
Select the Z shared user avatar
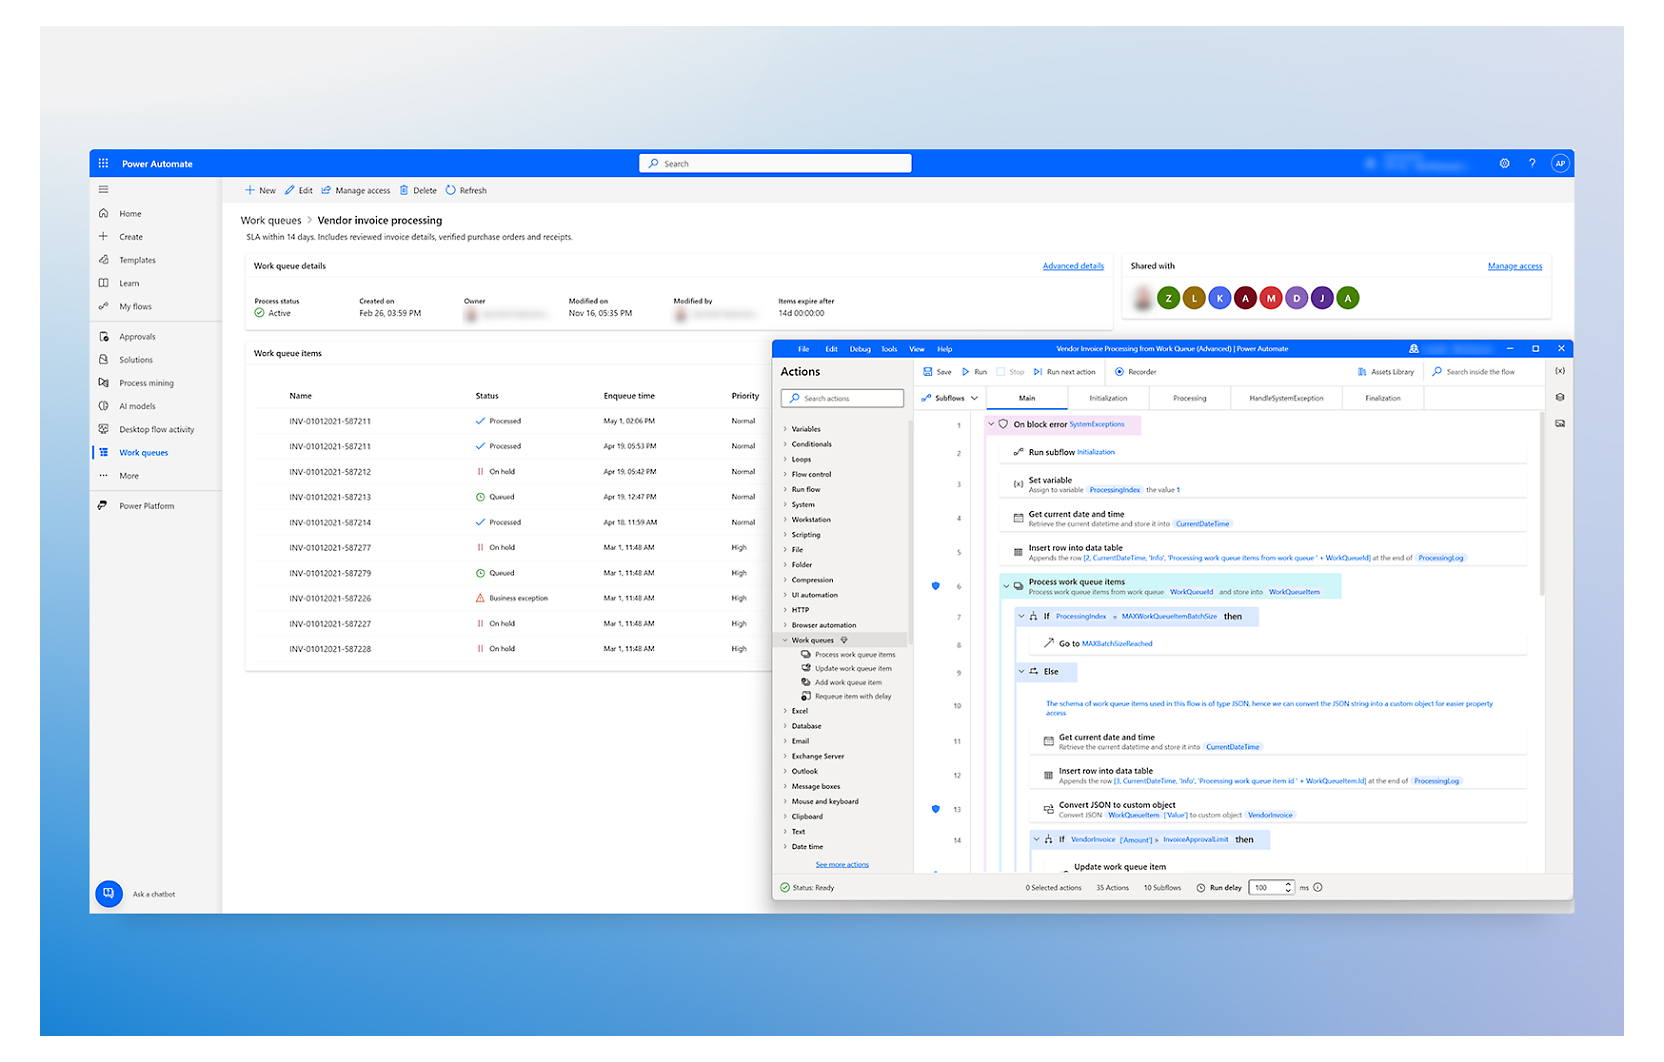point(1168,298)
